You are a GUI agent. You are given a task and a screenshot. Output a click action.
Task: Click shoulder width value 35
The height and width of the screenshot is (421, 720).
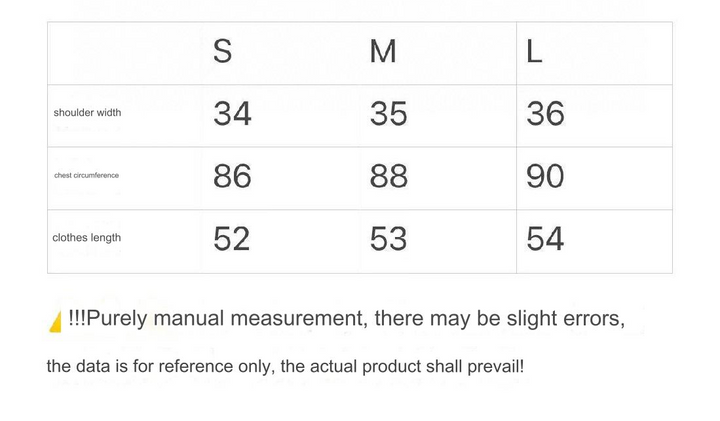388,114
